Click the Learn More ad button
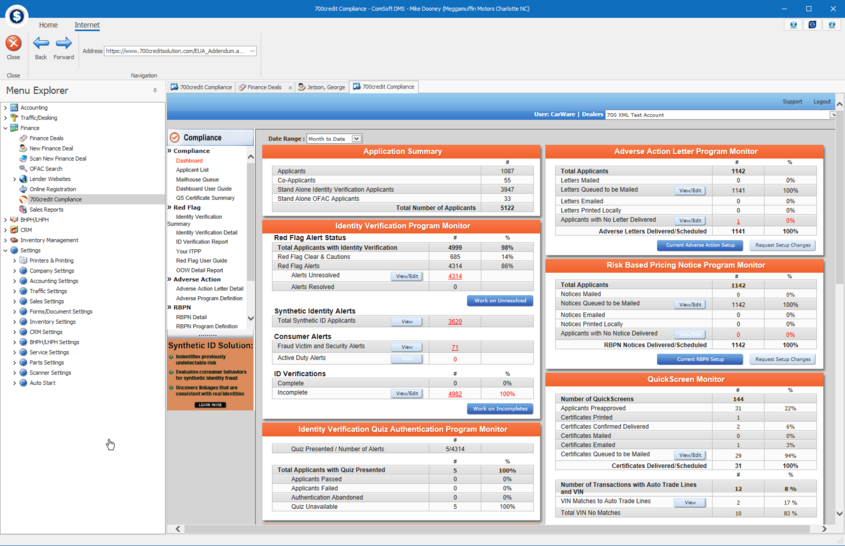The height and width of the screenshot is (546, 845). (210, 405)
